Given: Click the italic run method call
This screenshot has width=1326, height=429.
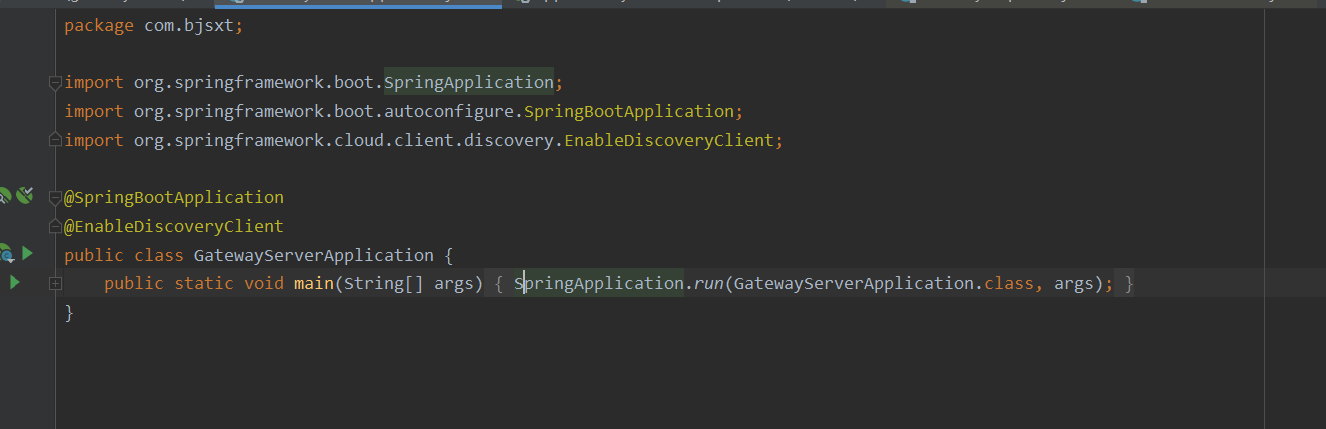Looking at the screenshot, I should click(709, 284).
